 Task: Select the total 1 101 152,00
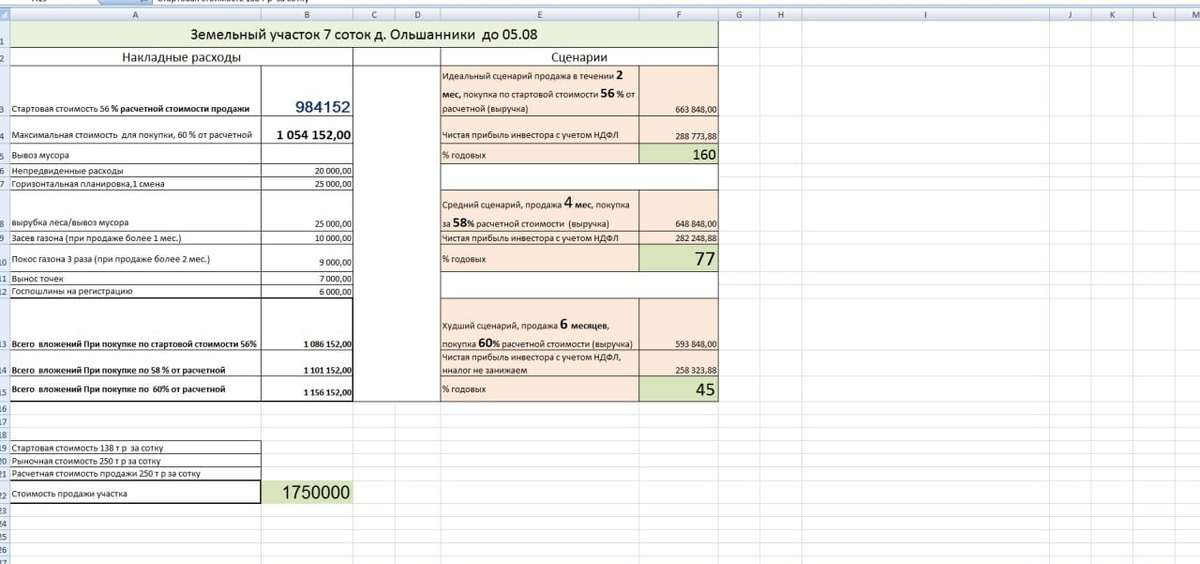(x=307, y=364)
